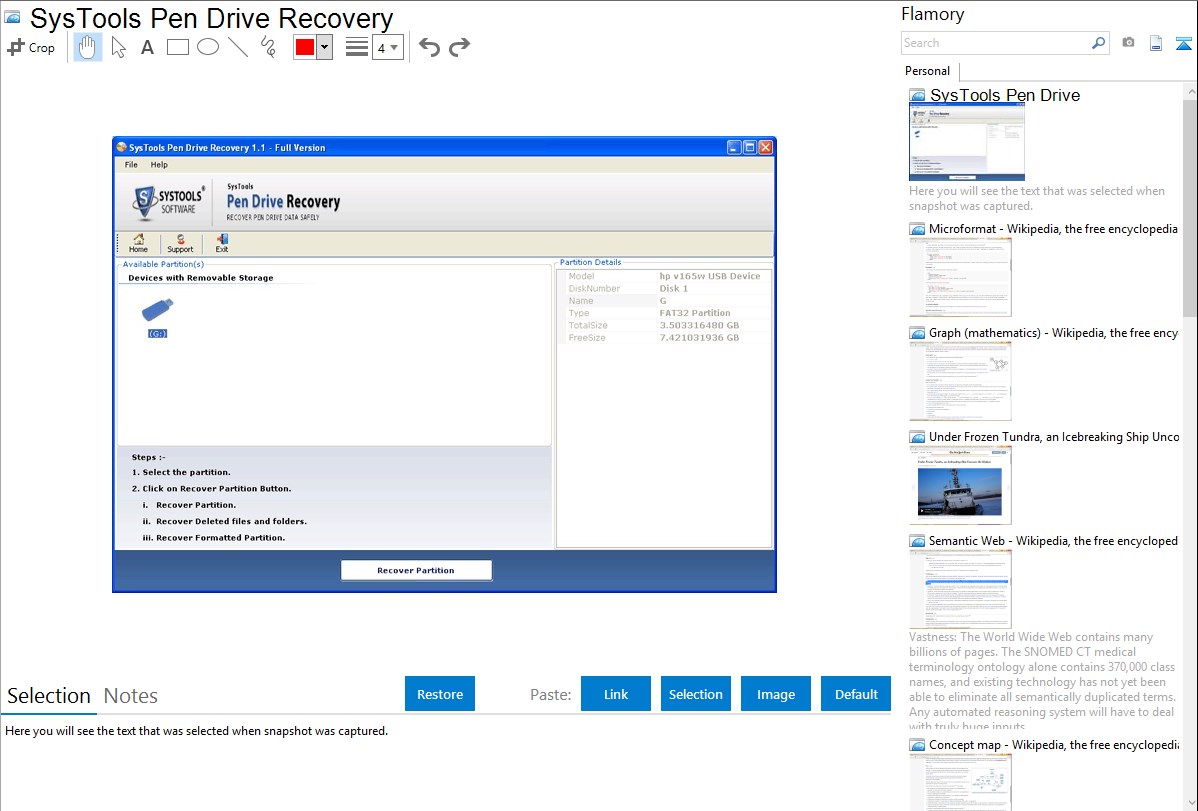Image resolution: width=1198 pixels, height=811 pixels.
Task: Click the sidebar vertical scrollbar
Action: [x=1190, y=206]
